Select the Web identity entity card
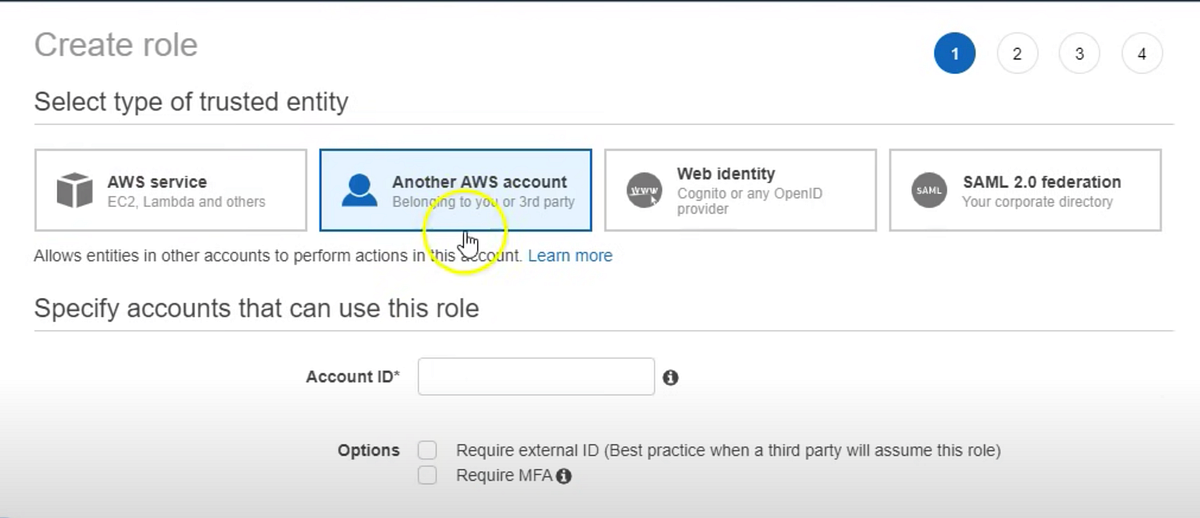Image resolution: width=1200 pixels, height=518 pixels. point(740,190)
